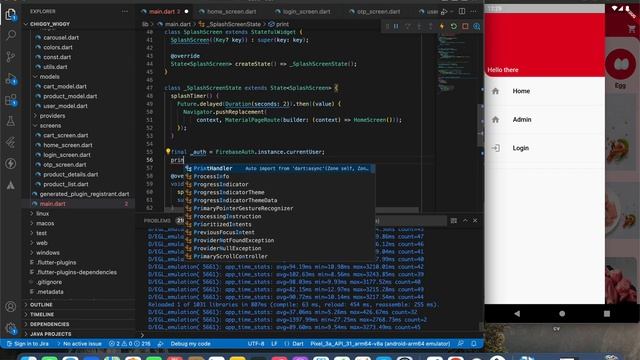
Task: Stop the debug session
Action: (x=465, y=27)
